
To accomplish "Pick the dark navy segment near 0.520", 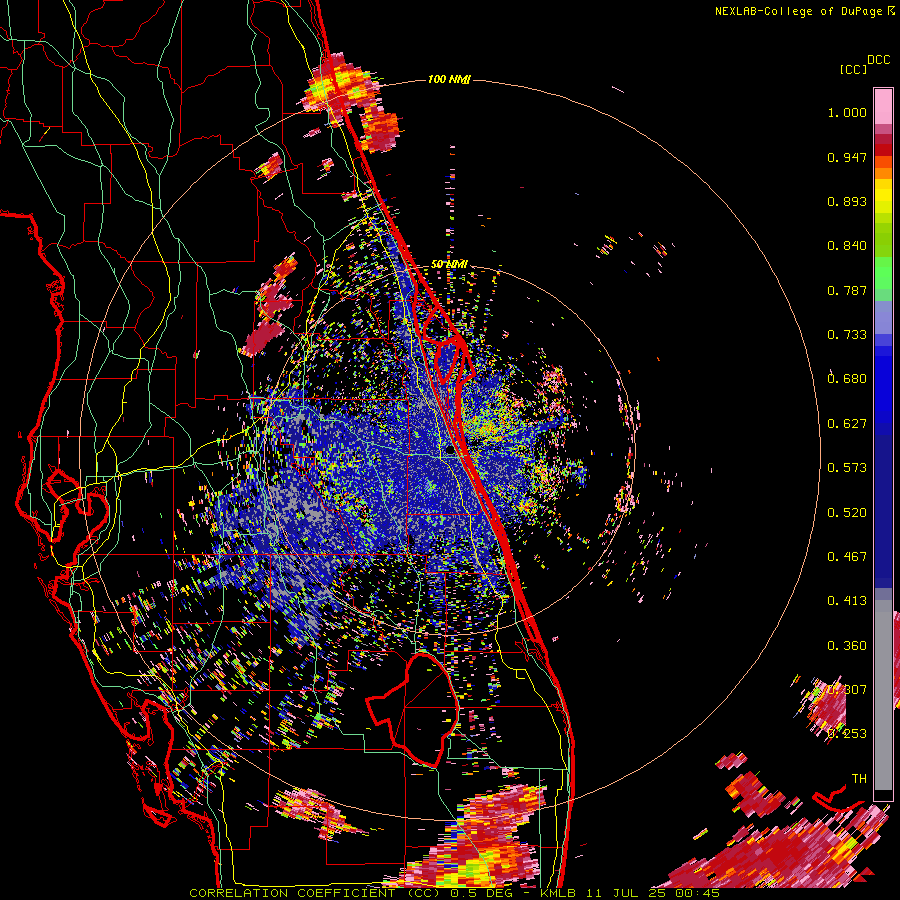I will (x=883, y=511).
